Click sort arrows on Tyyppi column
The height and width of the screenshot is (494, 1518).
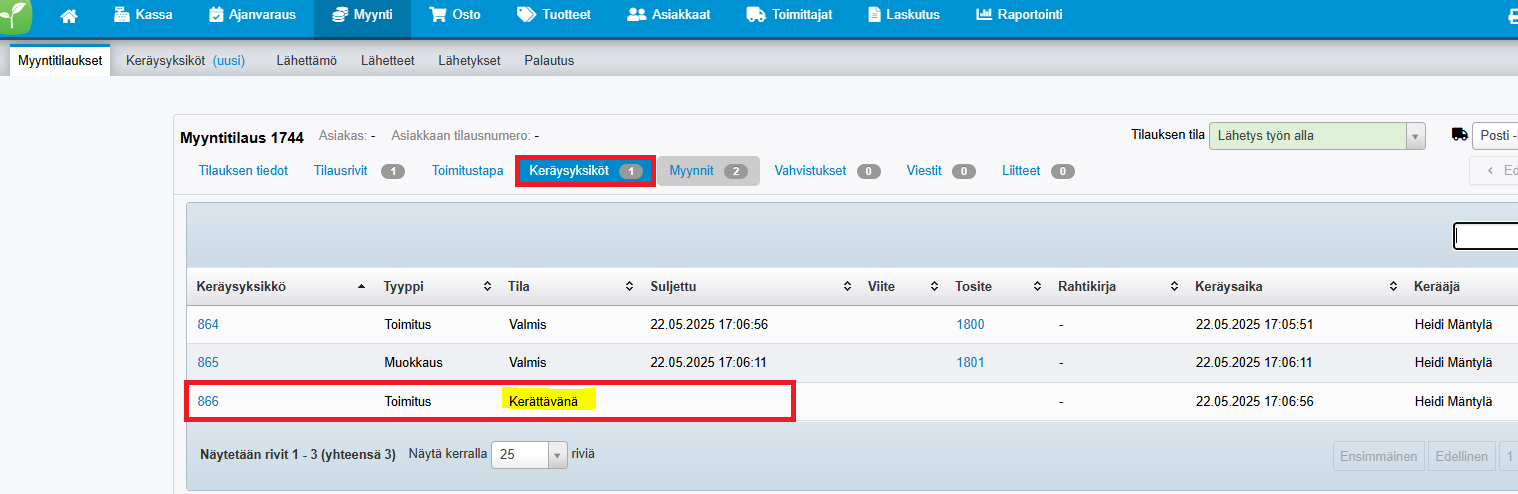click(x=488, y=287)
